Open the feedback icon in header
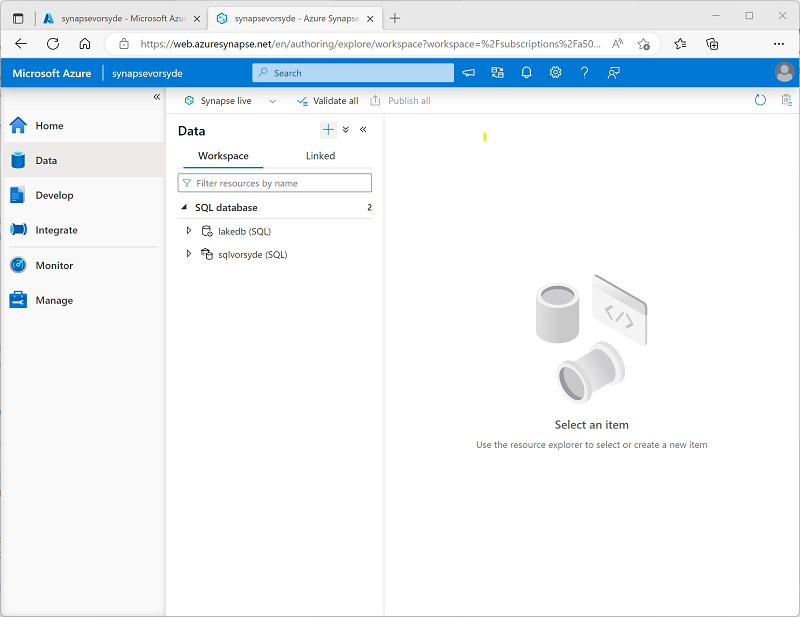Image resolution: width=800 pixels, height=617 pixels. click(613, 73)
